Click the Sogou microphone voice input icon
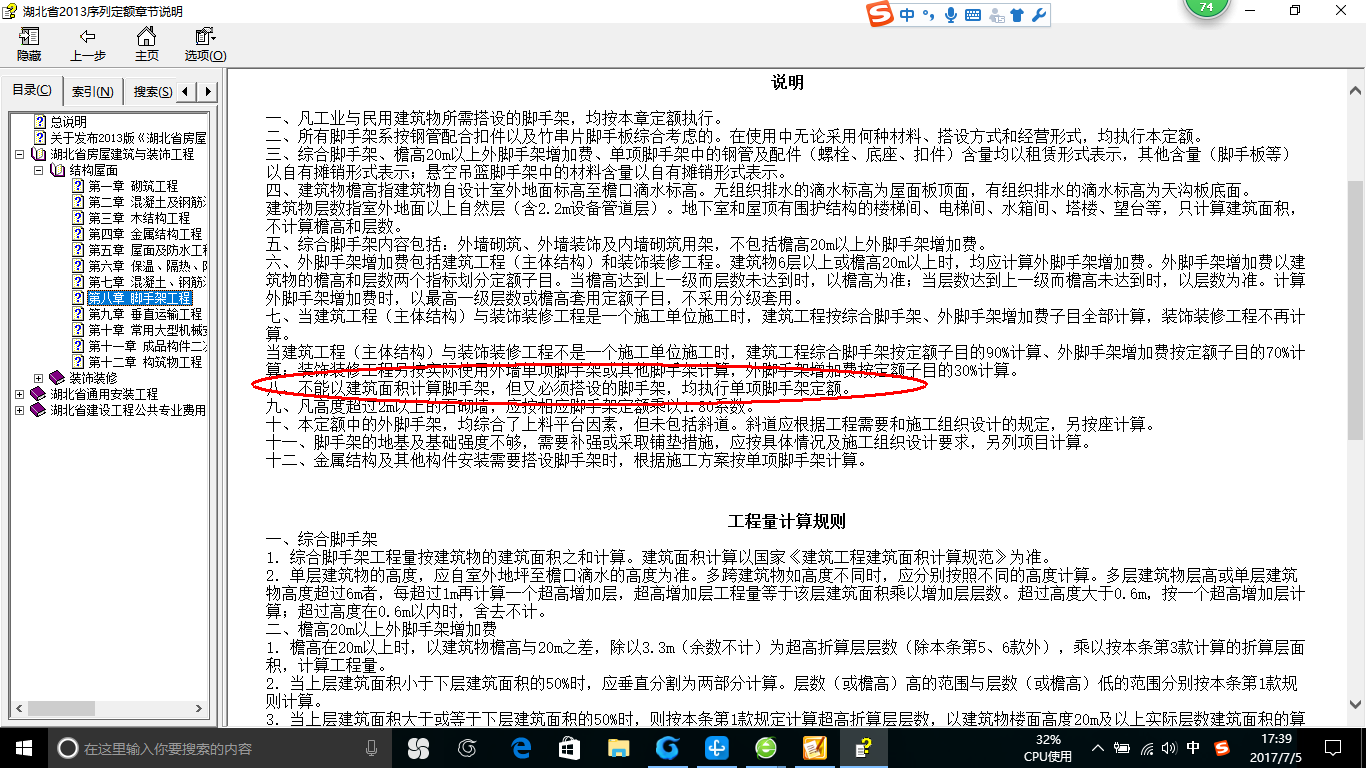 [949, 15]
